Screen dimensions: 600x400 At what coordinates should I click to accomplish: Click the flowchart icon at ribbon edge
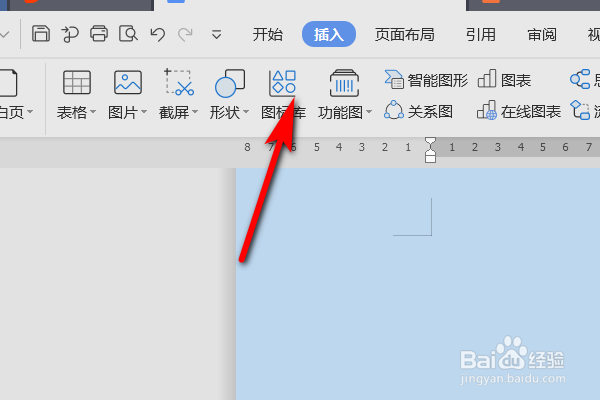580,110
